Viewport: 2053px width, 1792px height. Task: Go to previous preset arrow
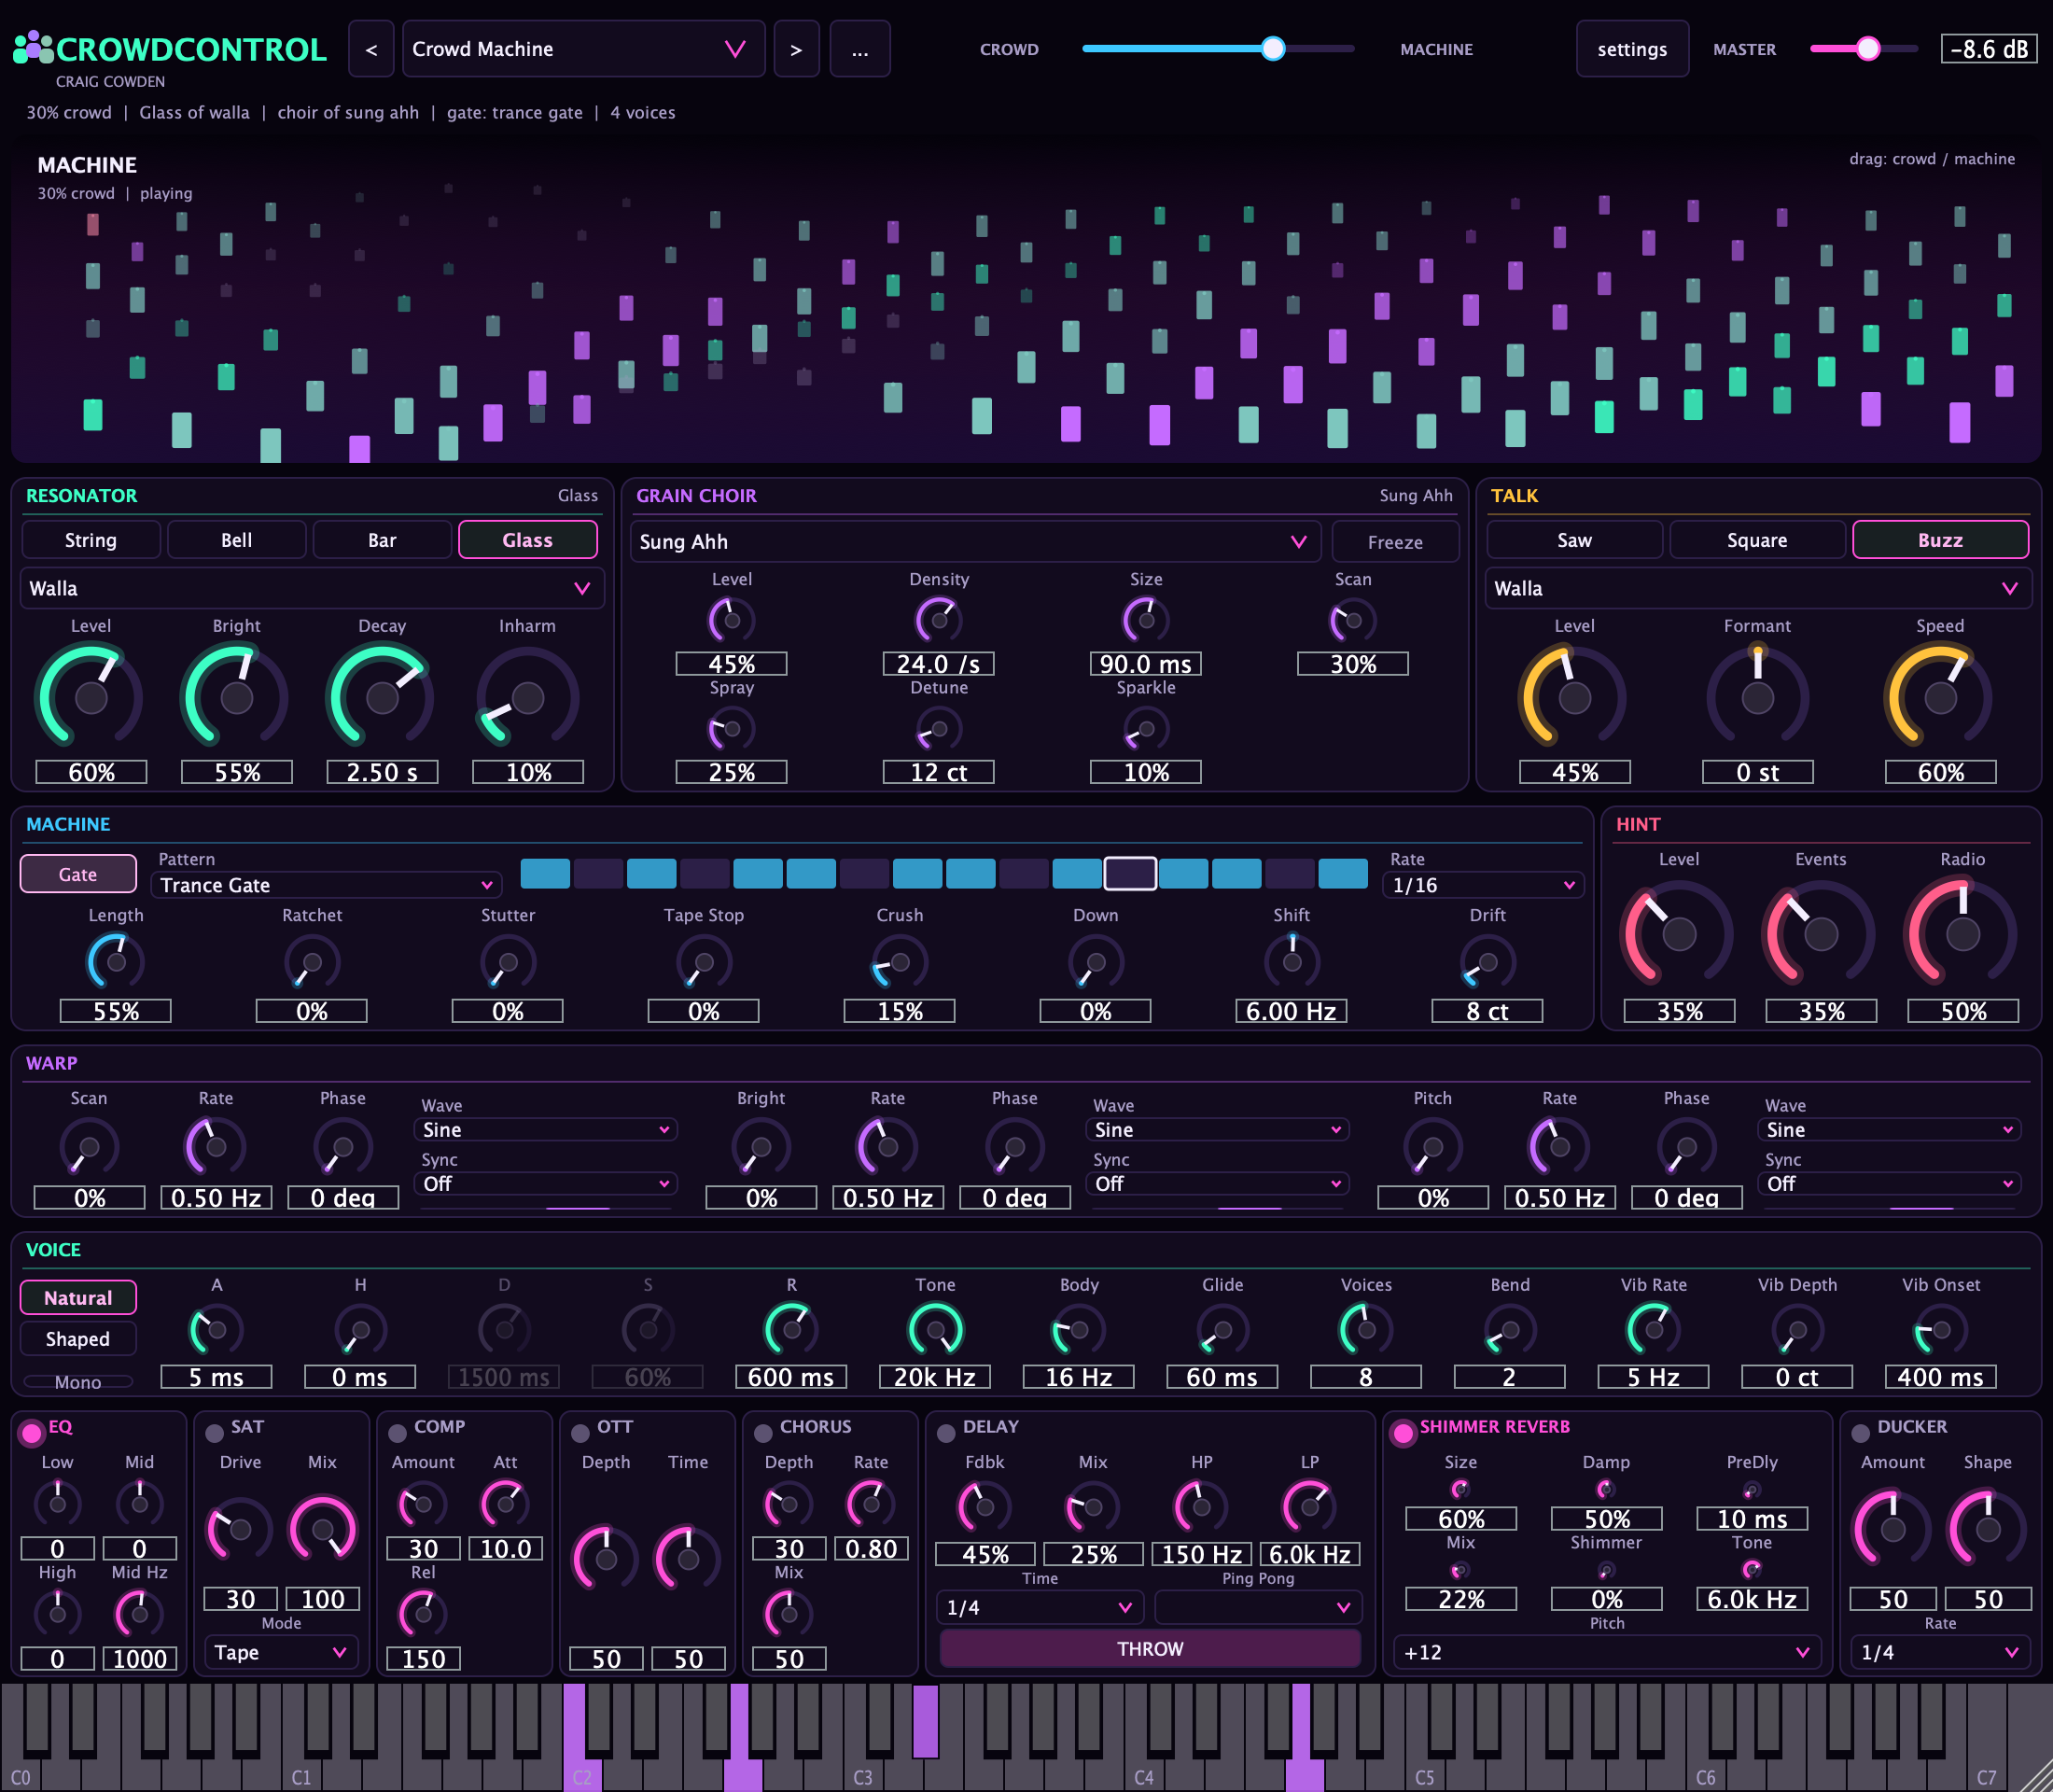tap(371, 49)
